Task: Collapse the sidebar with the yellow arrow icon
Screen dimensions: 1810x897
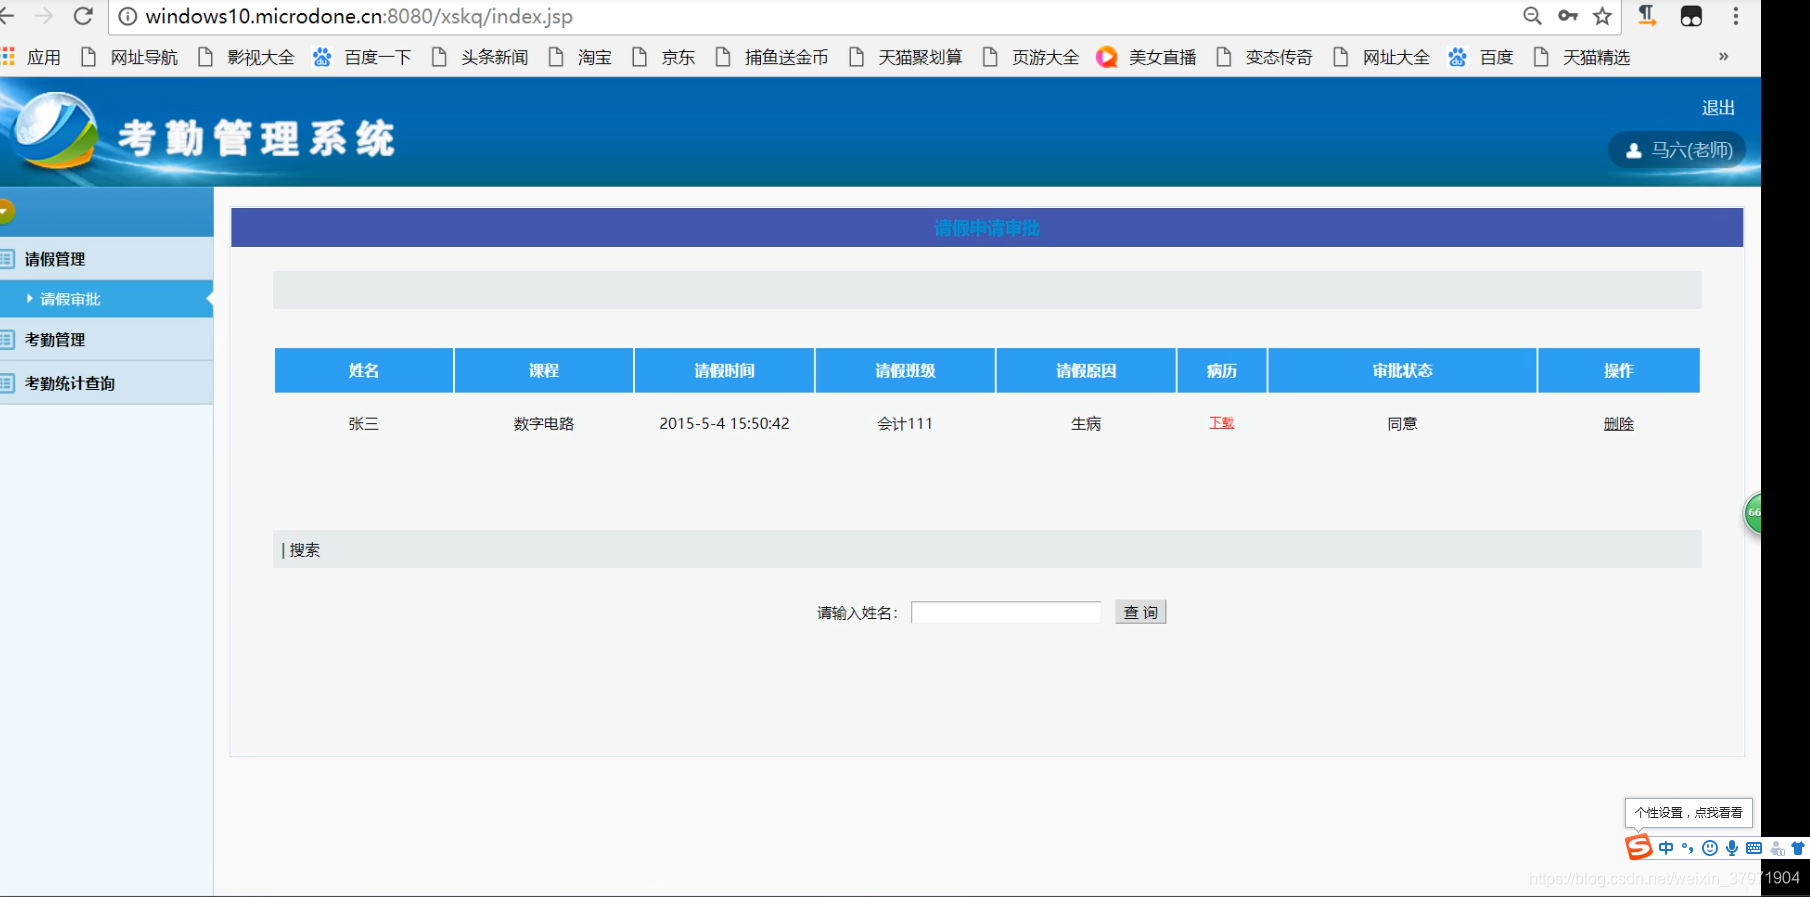Action: pos(5,211)
